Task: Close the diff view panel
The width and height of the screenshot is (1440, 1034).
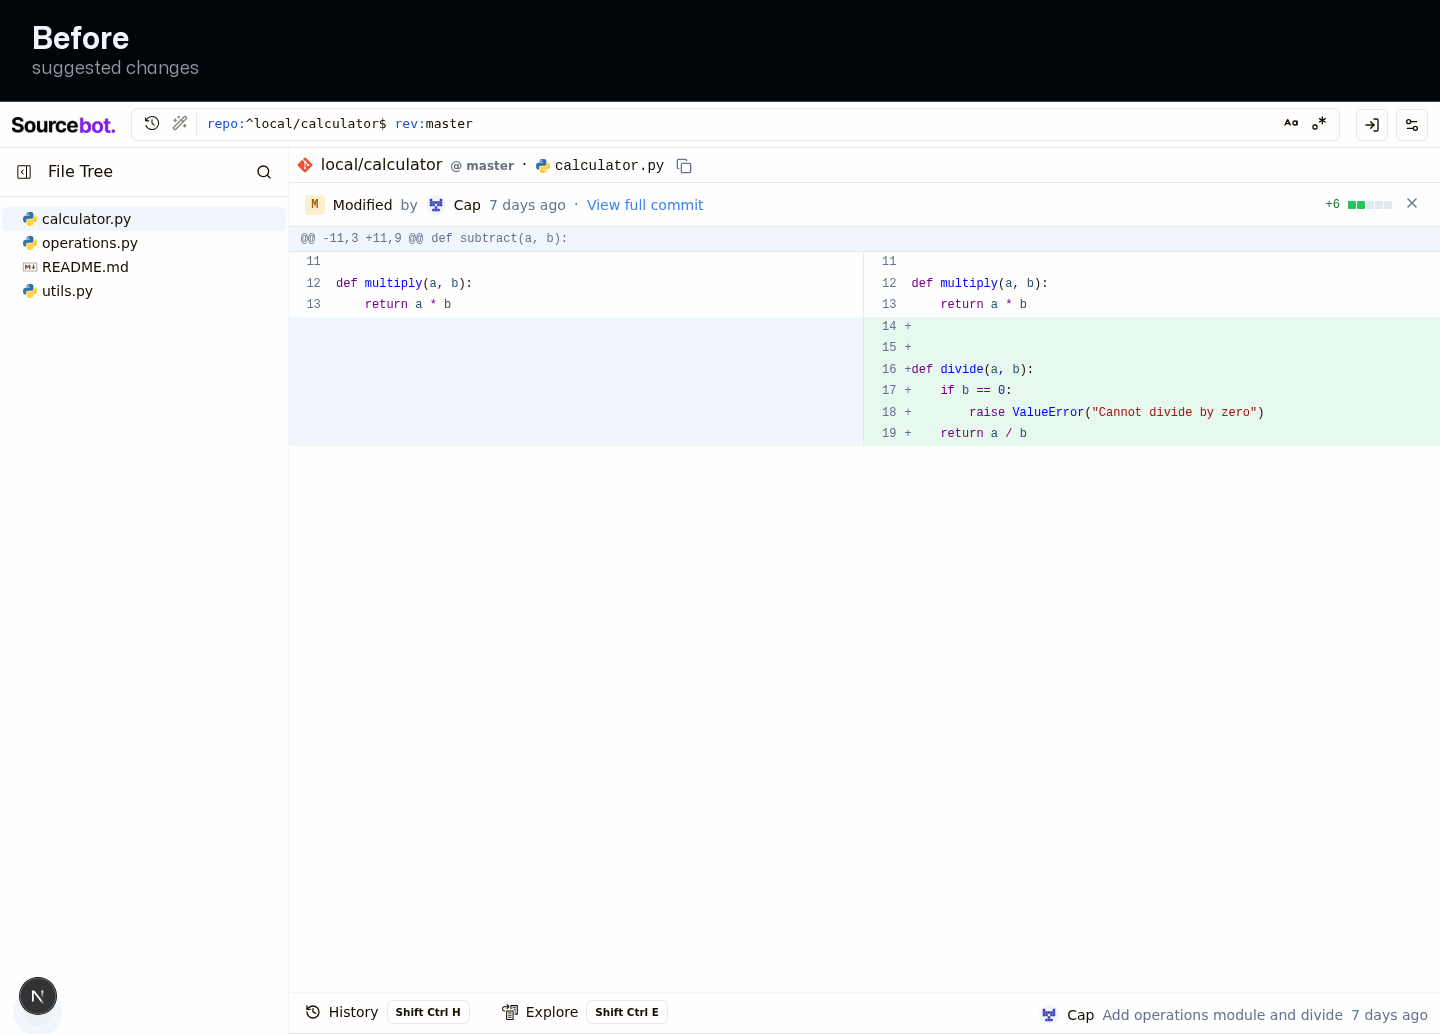Action: coord(1412,203)
